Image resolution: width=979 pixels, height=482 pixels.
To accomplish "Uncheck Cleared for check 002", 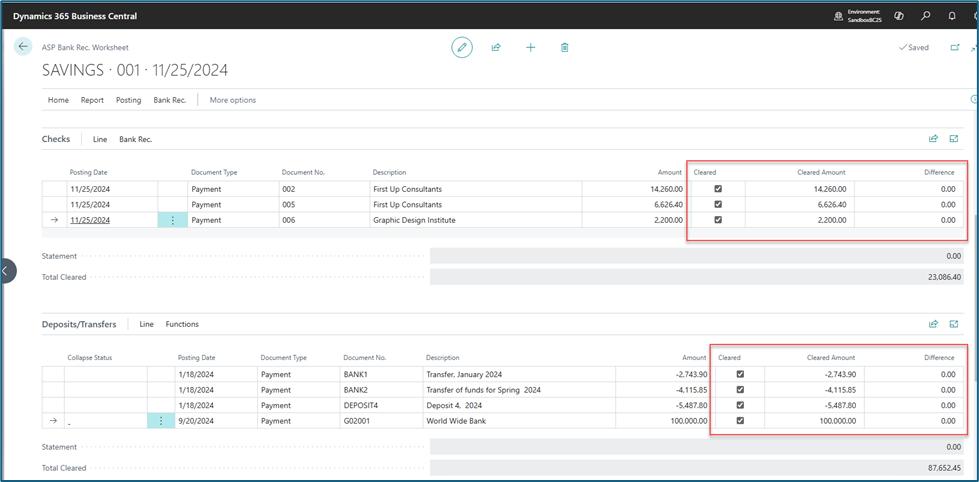I will pos(718,189).
